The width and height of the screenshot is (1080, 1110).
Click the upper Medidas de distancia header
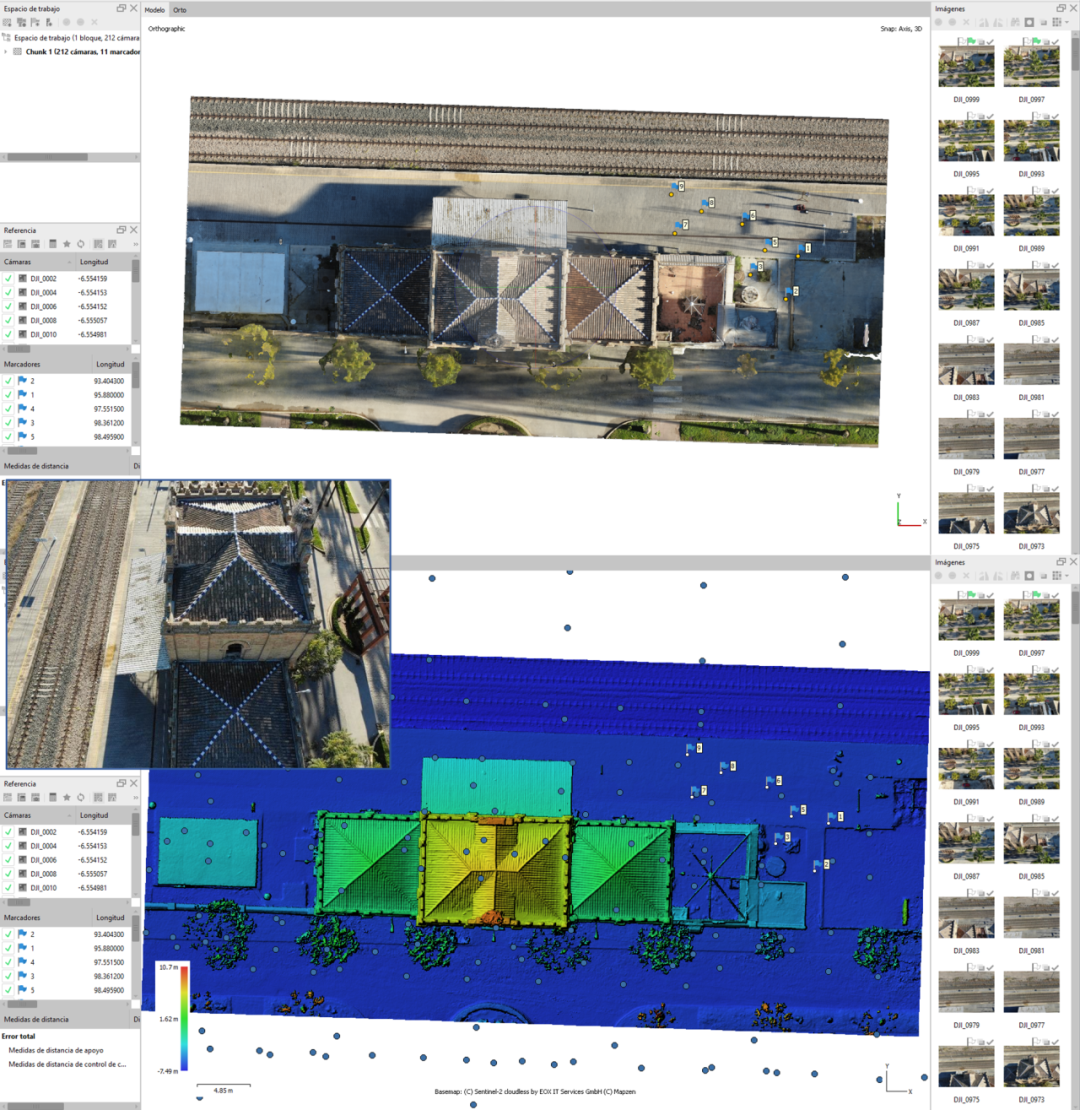coord(65,466)
